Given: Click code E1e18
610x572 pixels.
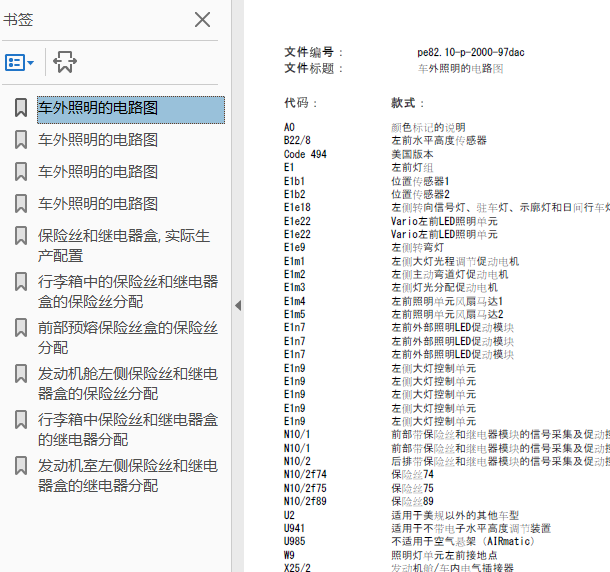Looking at the screenshot, I should (297, 207).
